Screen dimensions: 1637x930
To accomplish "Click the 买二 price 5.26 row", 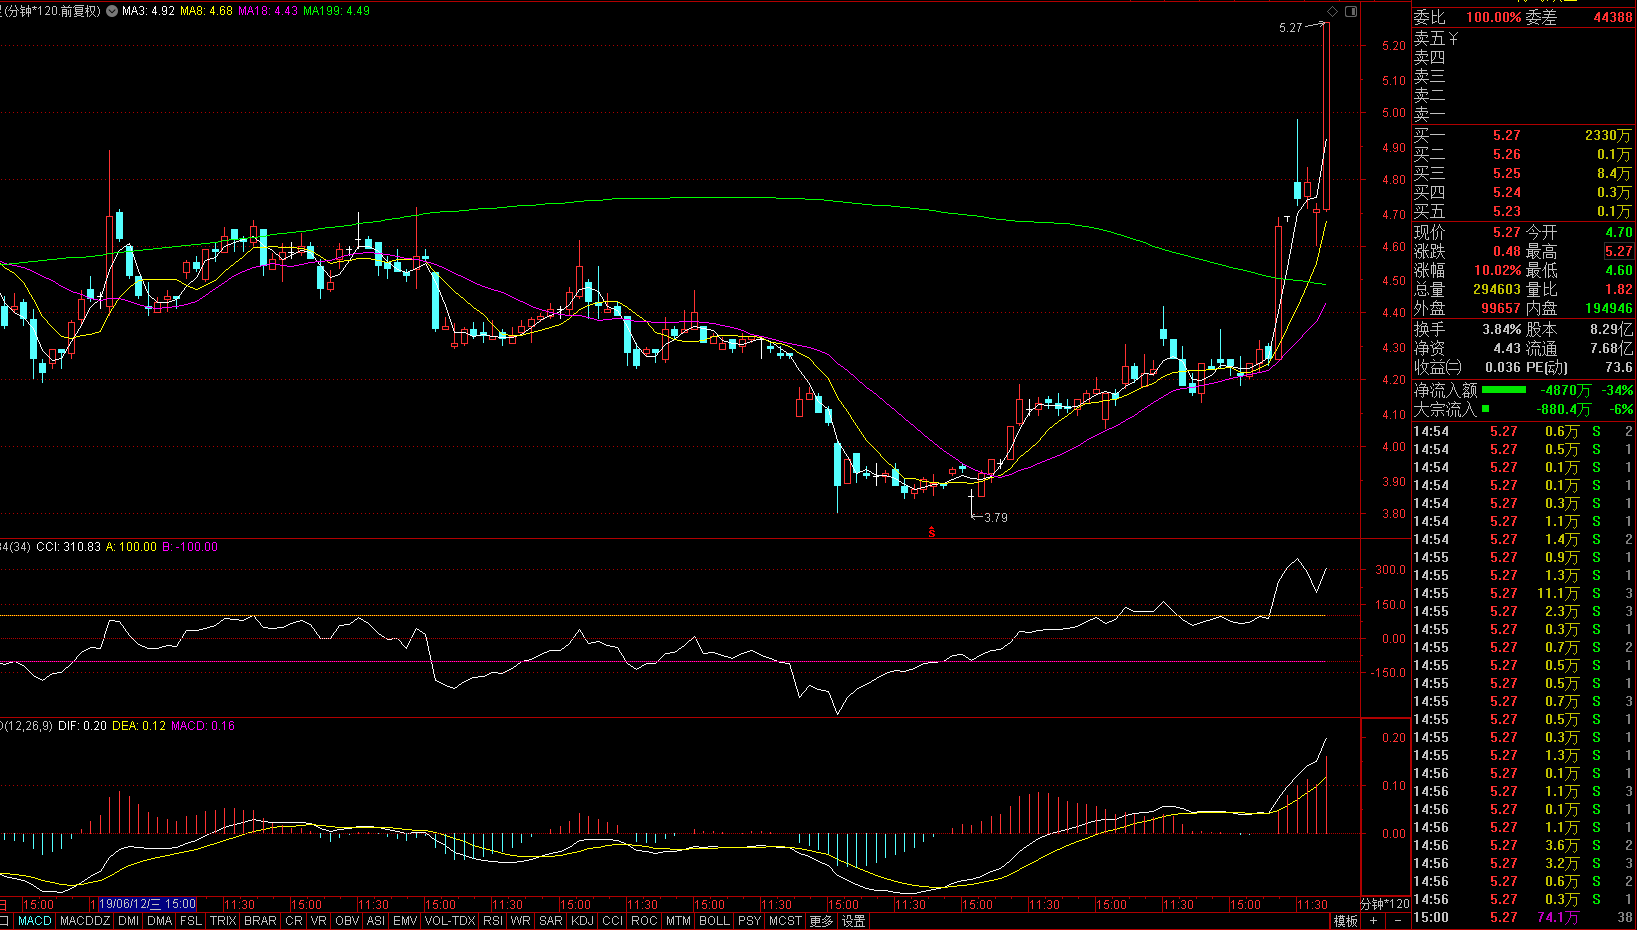I will [x=1524, y=154].
